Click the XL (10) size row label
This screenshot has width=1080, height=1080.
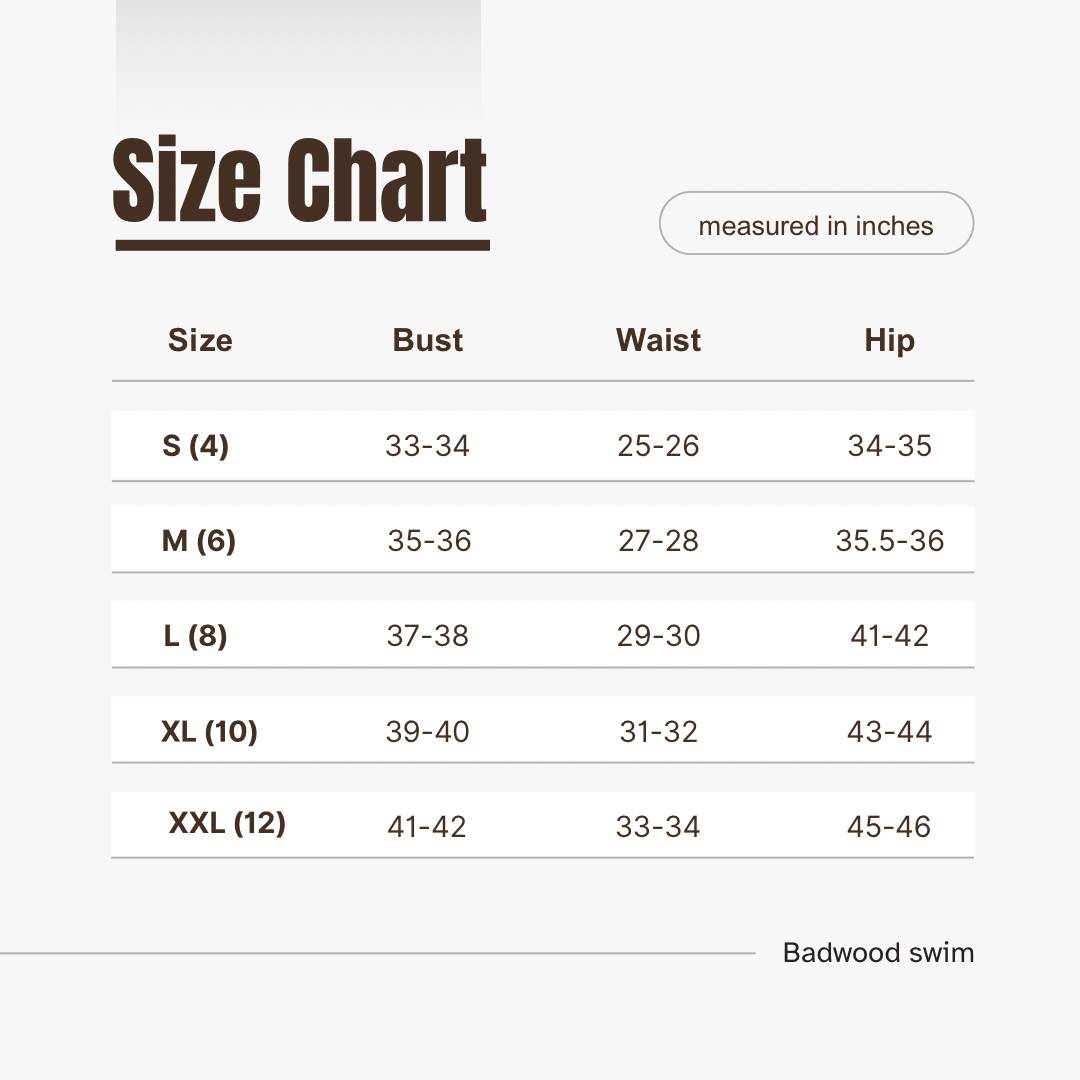click(209, 732)
